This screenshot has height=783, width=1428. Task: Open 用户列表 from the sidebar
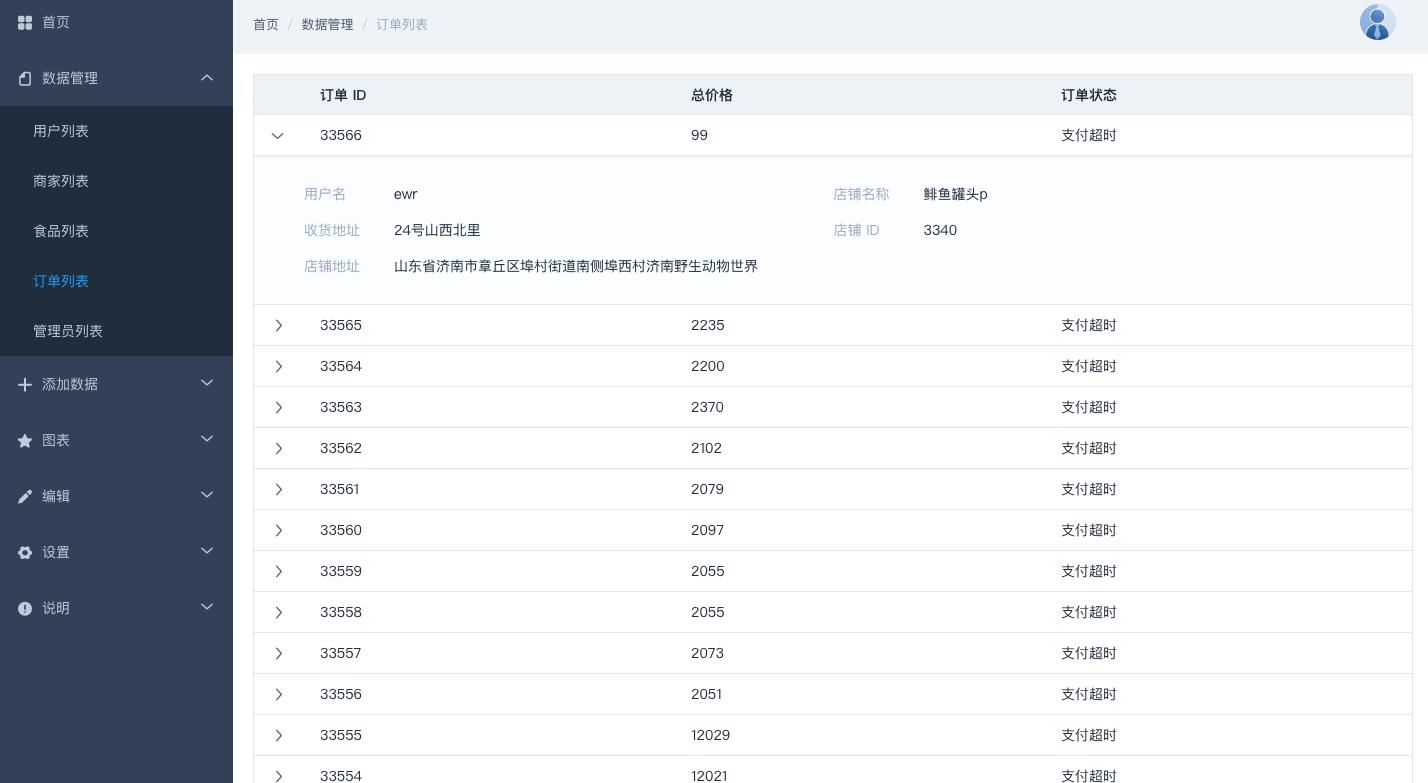coord(61,131)
